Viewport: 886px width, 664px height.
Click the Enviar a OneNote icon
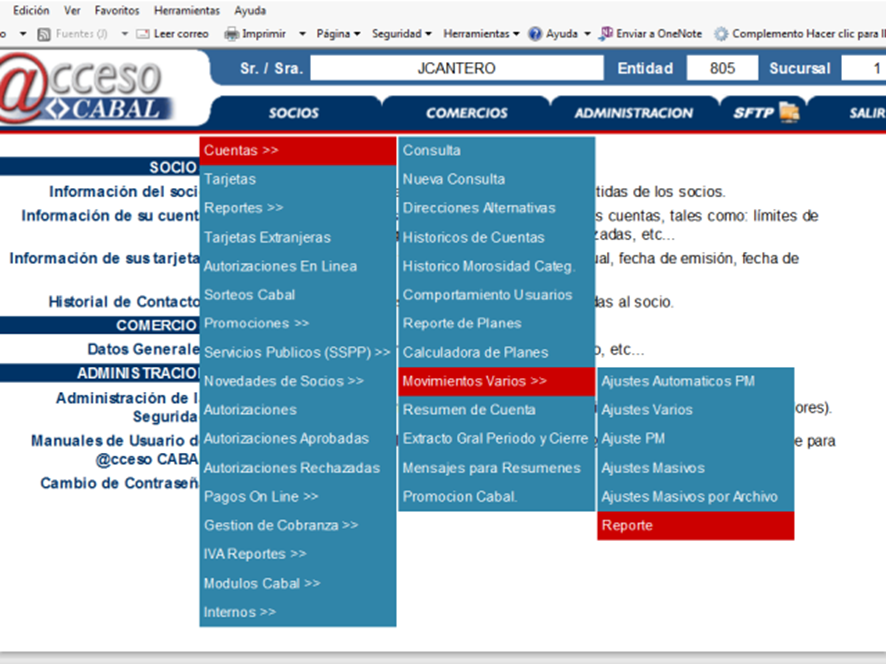(605, 33)
